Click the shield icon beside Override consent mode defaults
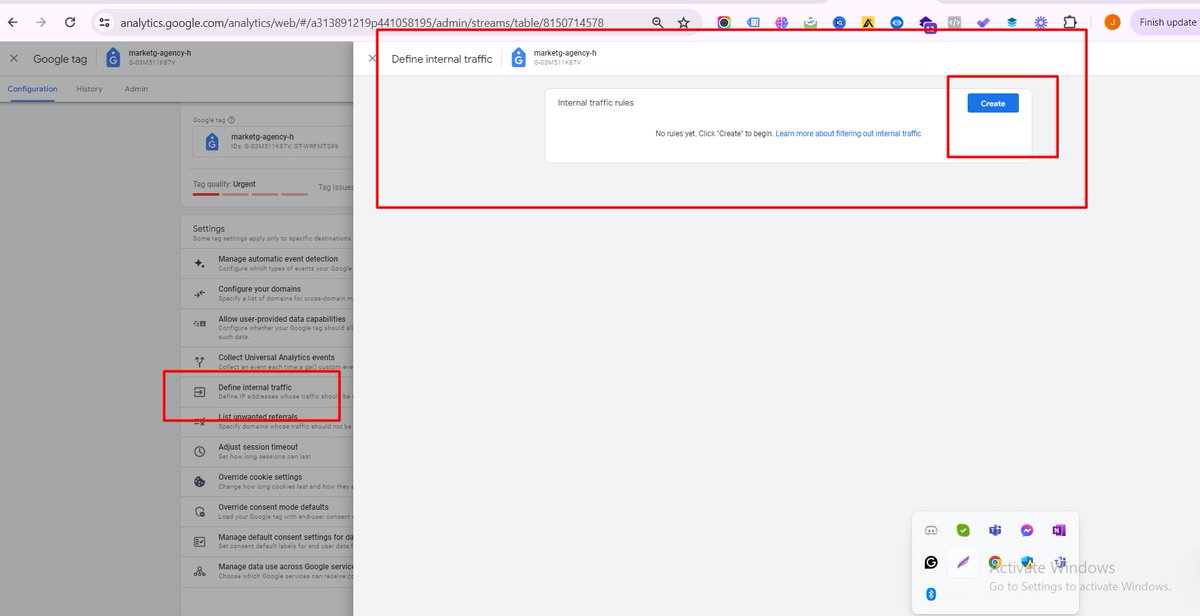This screenshot has width=1200, height=616. 199,512
